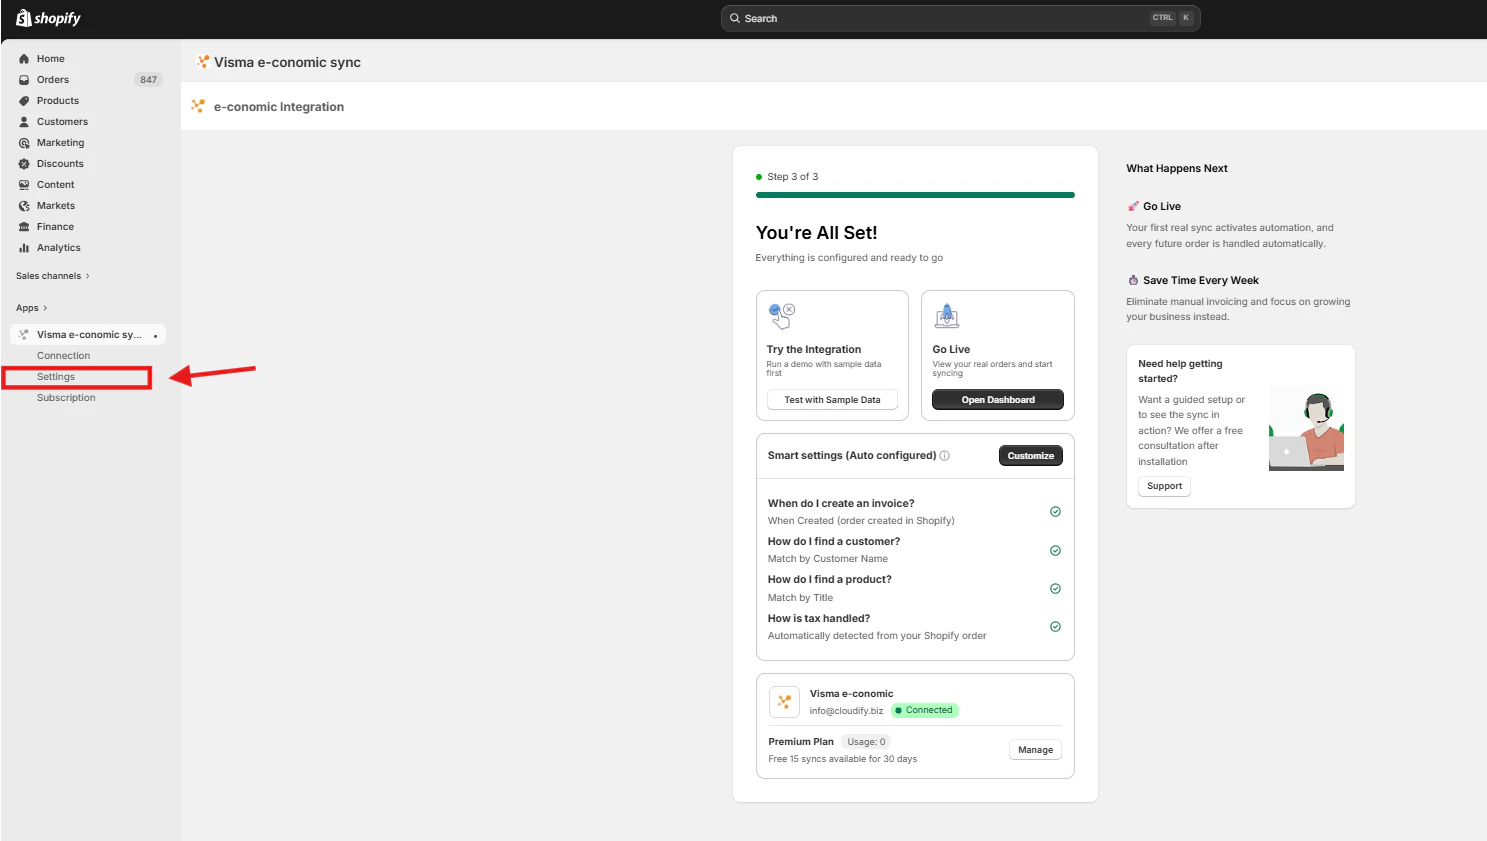Click the checkmark beside 'How is tax handled?'
Viewport: 1487px width, 841px height.
tap(1055, 627)
